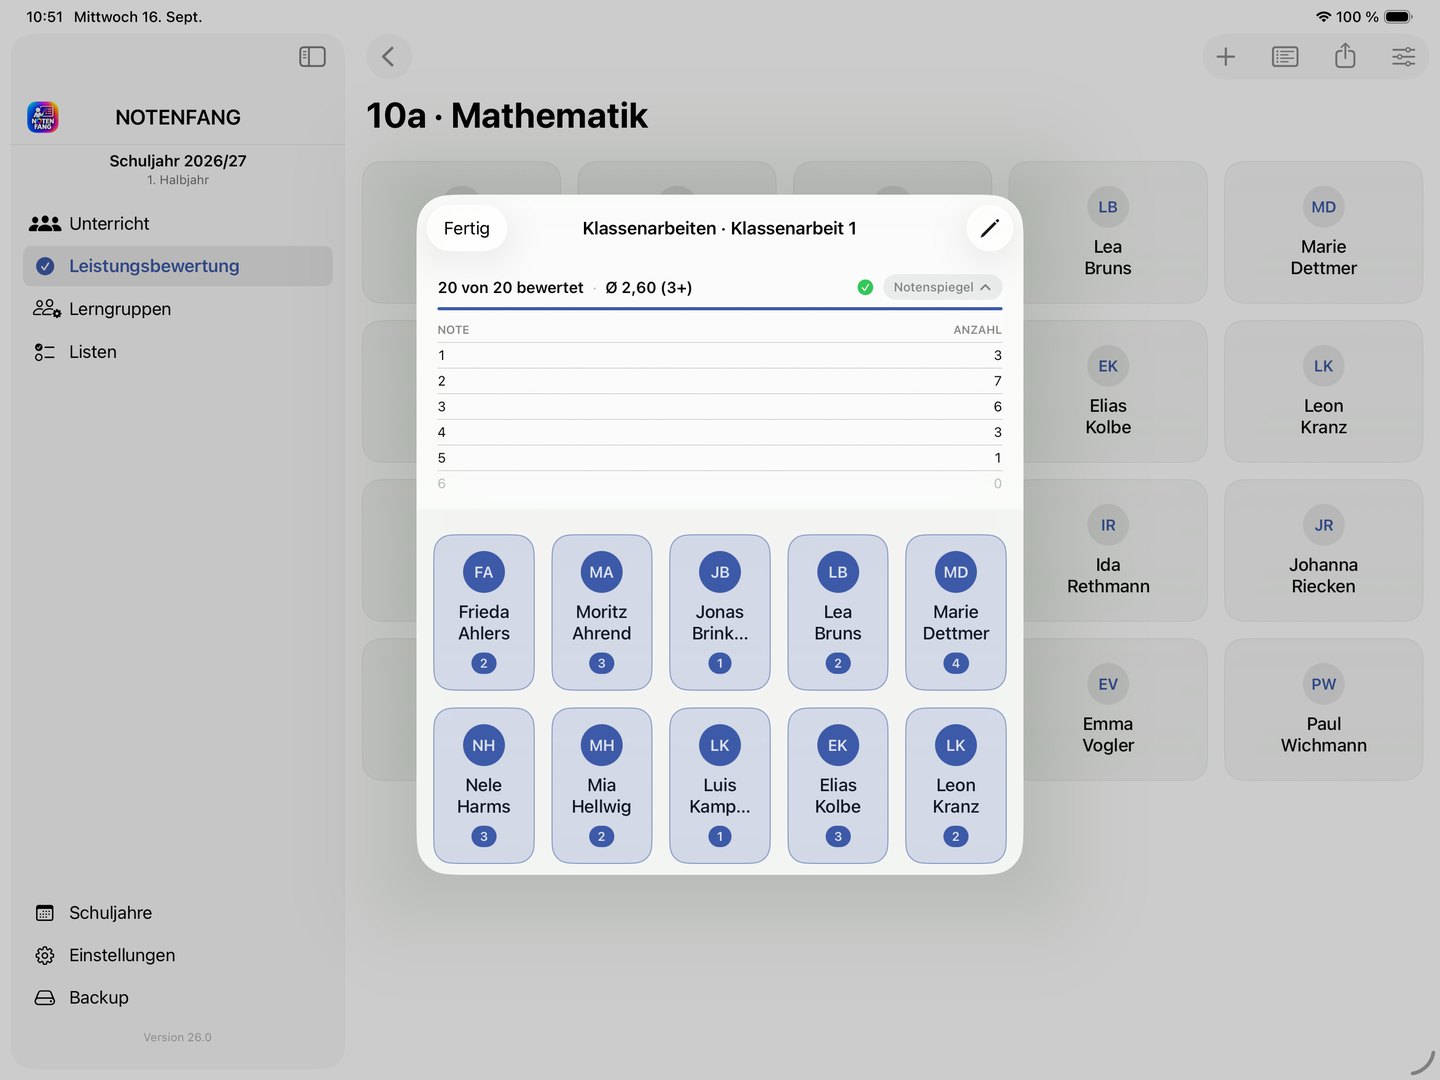Select Elias Kolbe card in popup

[838, 786]
